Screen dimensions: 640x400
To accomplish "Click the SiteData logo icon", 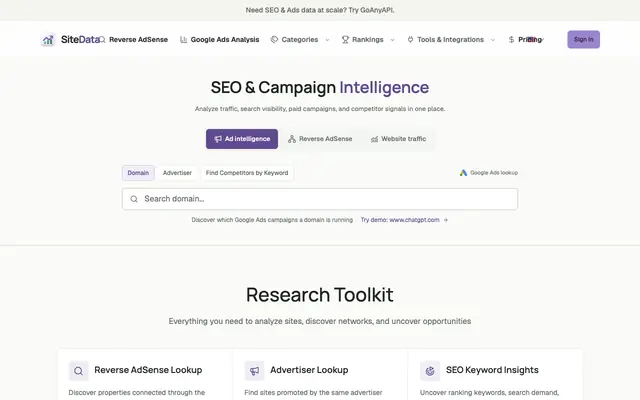I will click(x=48, y=40).
